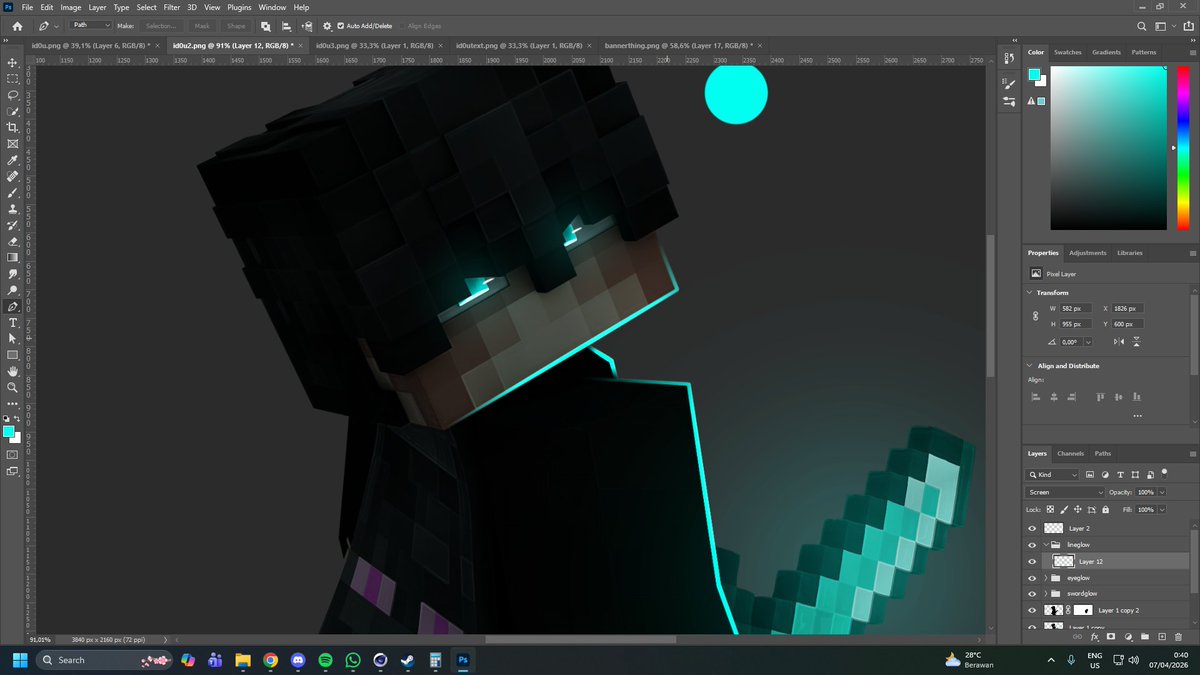Viewport: 1200px width, 675px height.
Task: Select the Crop tool
Action: coord(13,127)
